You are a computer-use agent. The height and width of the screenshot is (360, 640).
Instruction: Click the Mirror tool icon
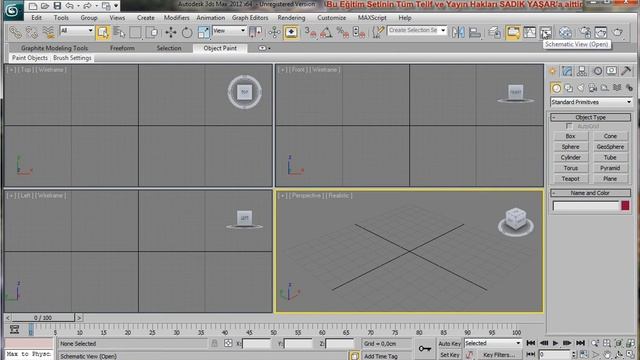pyautogui.click(x=458, y=32)
